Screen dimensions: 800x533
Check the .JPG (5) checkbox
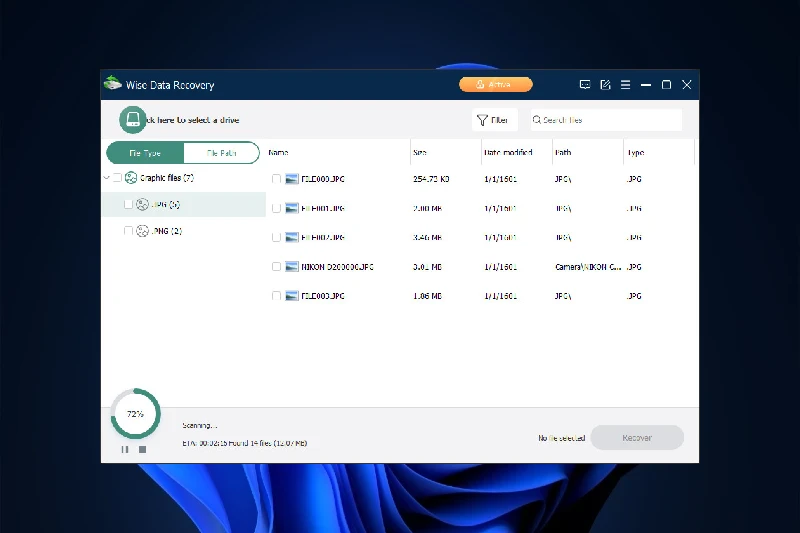pos(128,205)
